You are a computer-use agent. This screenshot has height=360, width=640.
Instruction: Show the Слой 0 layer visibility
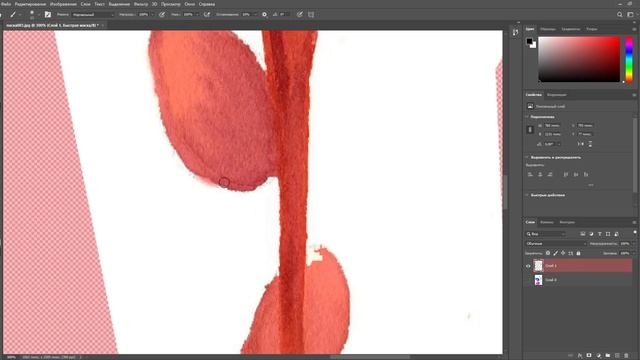[528, 280]
